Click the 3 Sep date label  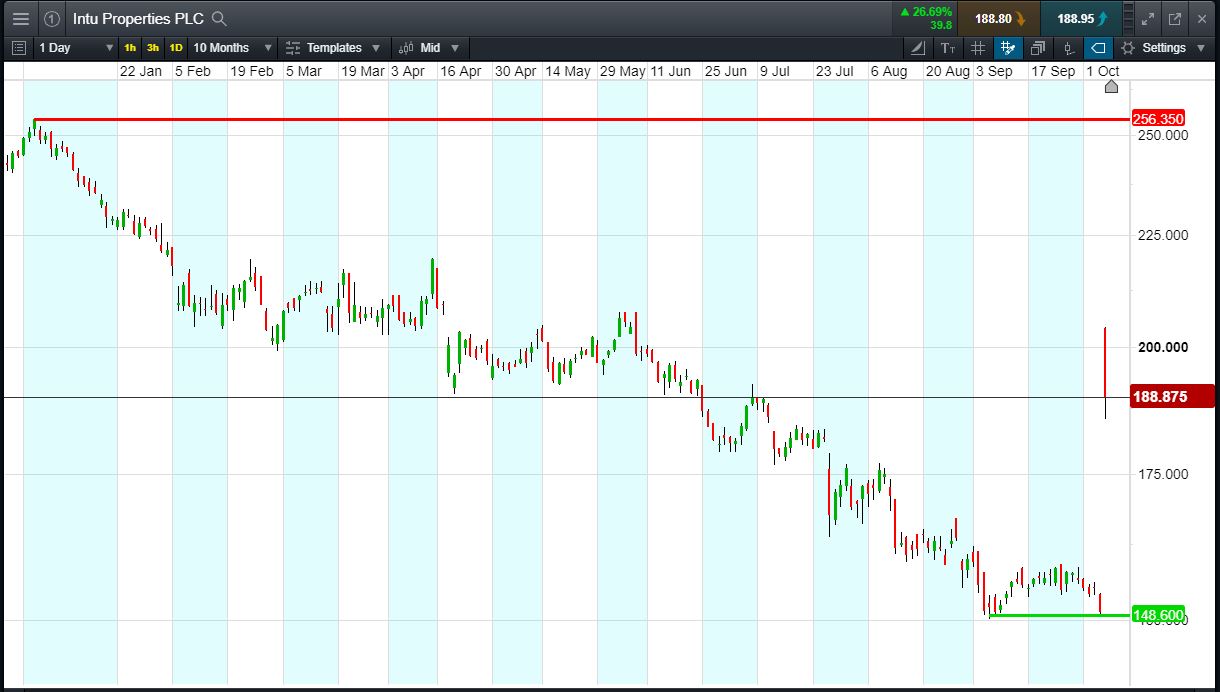pyautogui.click(x=994, y=71)
